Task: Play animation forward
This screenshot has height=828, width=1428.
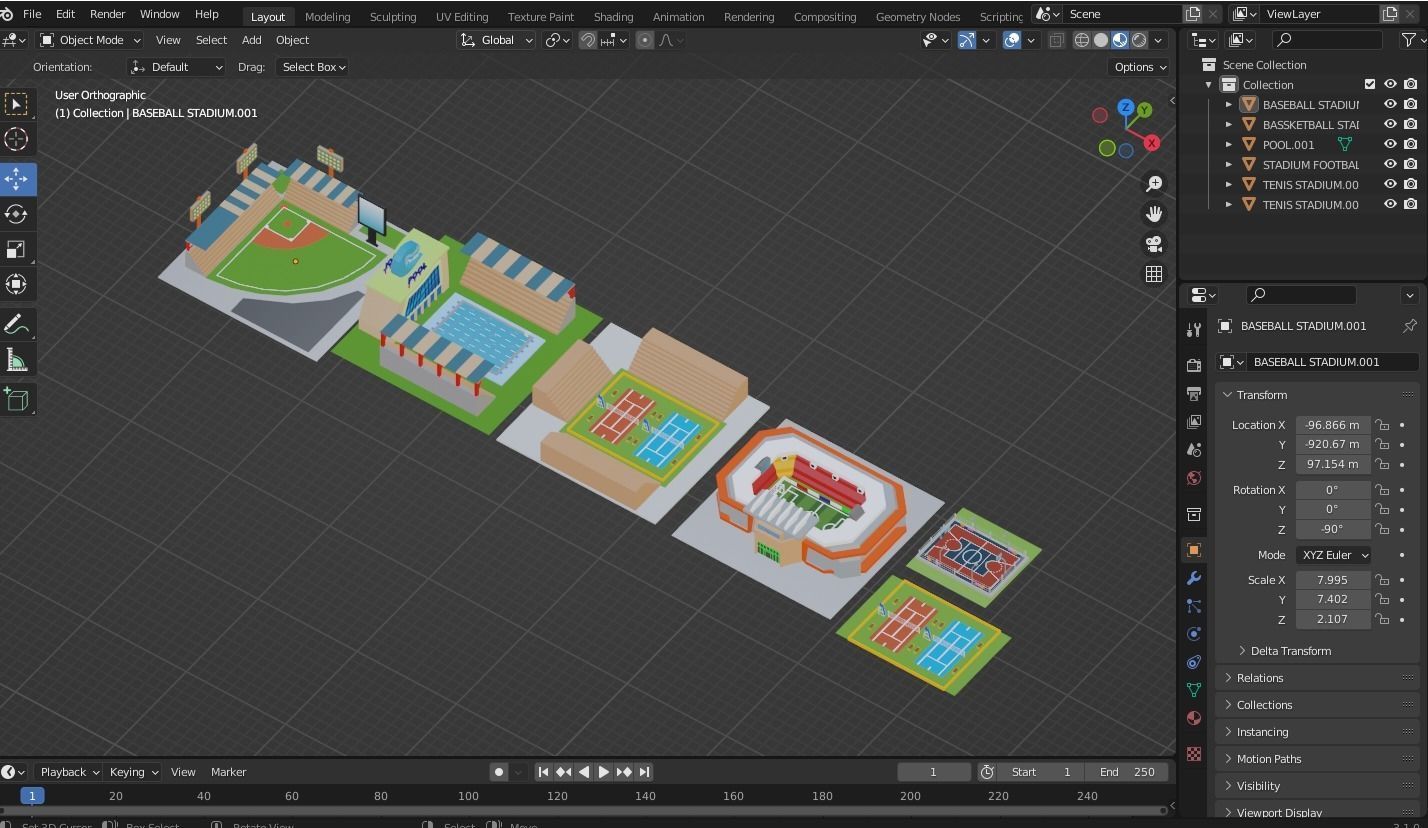Action: click(x=603, y=772)
